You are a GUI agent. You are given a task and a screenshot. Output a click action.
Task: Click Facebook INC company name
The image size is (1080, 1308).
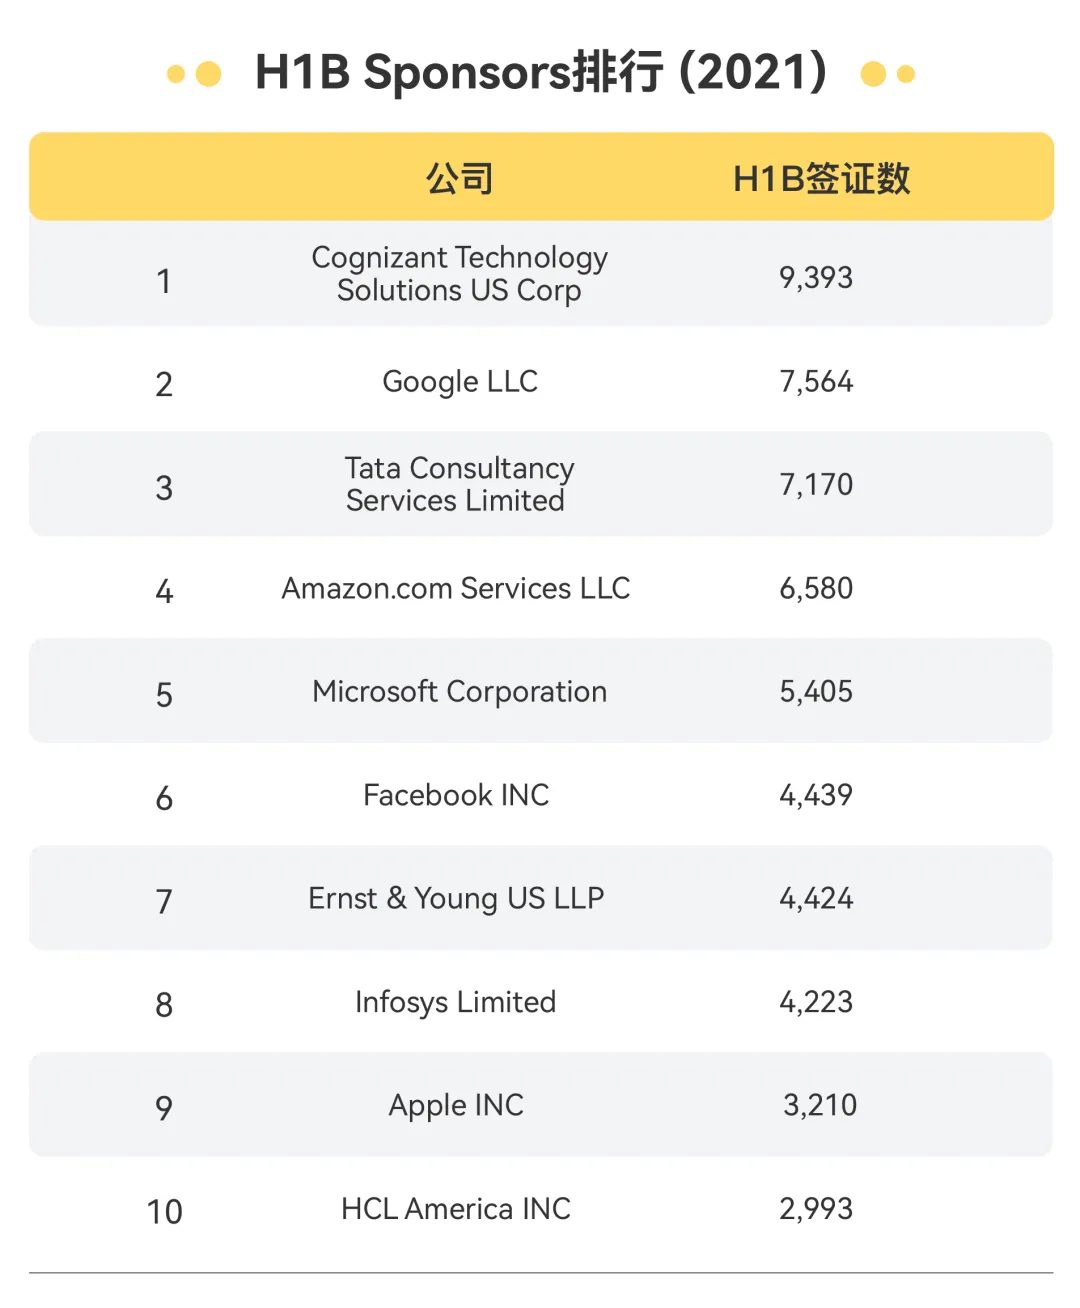(x=456, y=795)
